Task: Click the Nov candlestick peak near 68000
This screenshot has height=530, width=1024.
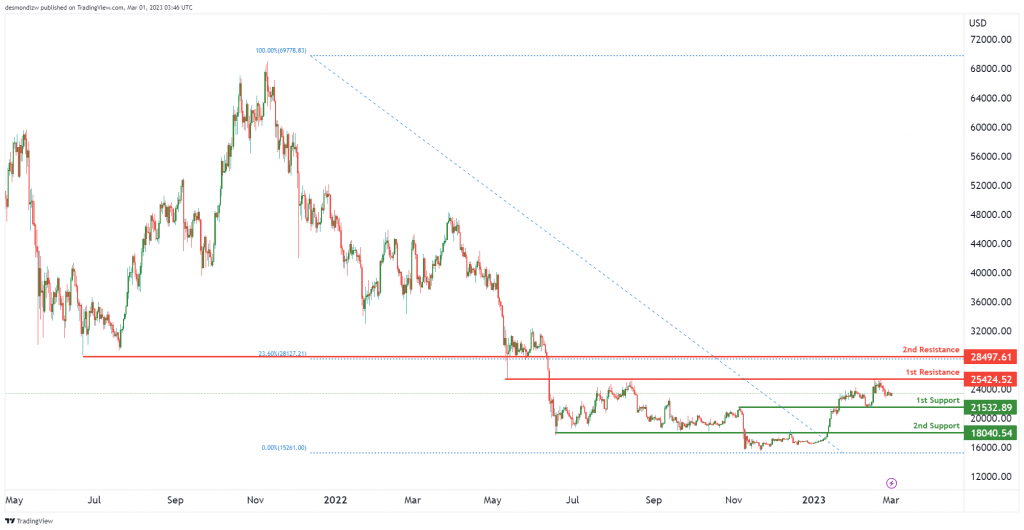Action: click(266, 65)
